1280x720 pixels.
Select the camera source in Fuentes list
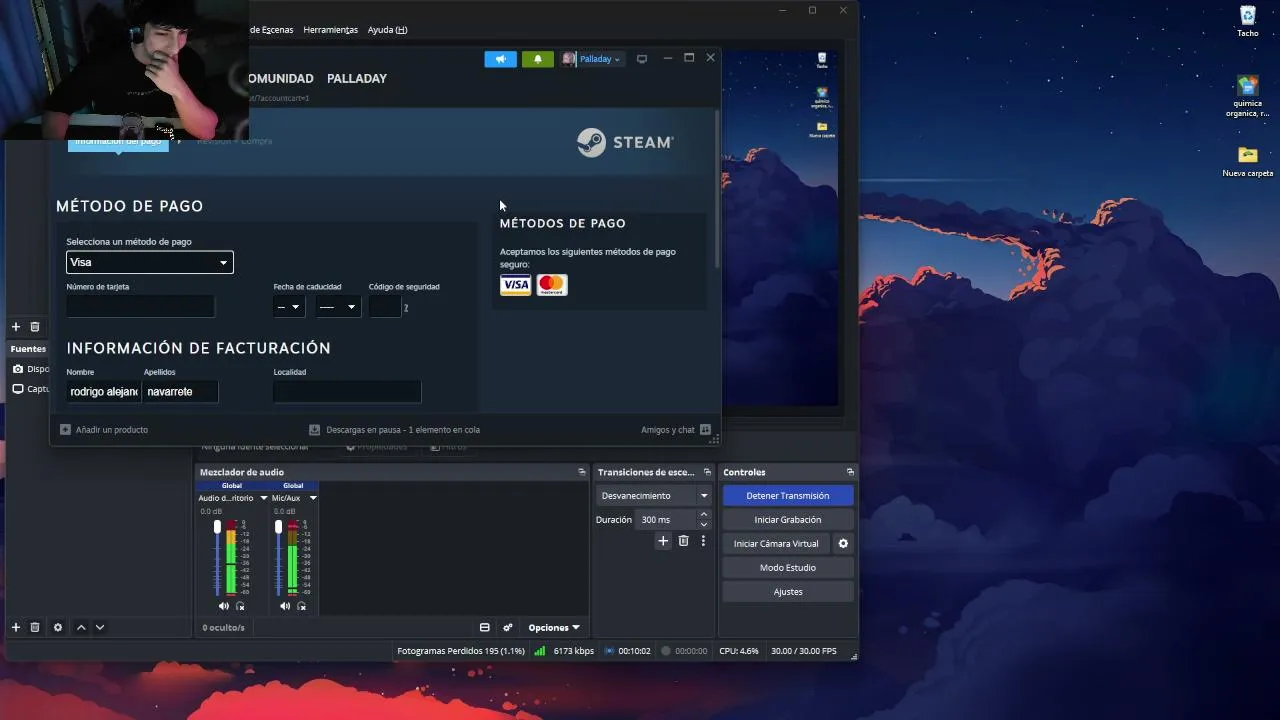tap(30, 369)
